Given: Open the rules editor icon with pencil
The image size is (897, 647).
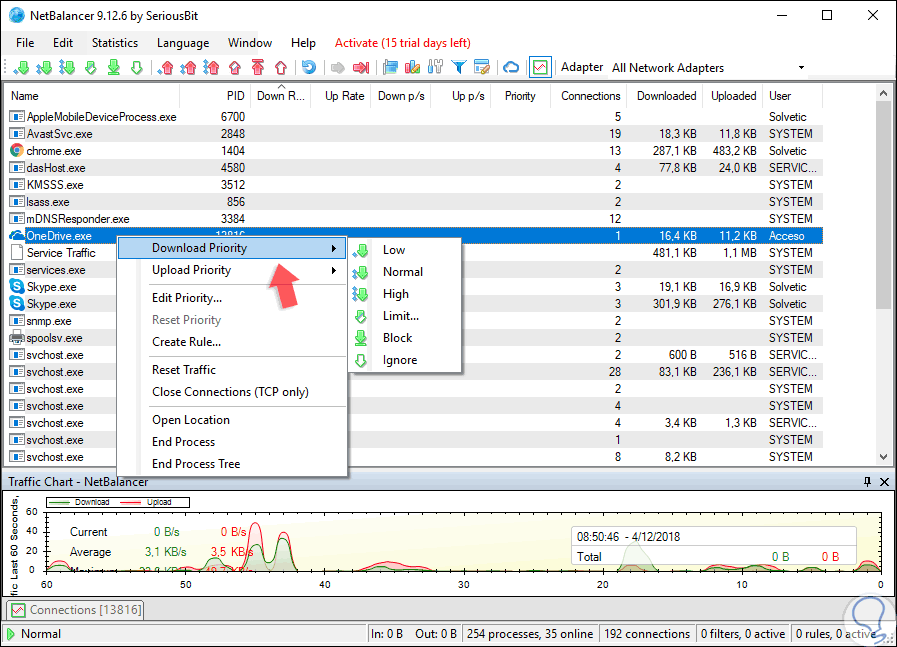Looking at the screenshot, I should 482,68.
